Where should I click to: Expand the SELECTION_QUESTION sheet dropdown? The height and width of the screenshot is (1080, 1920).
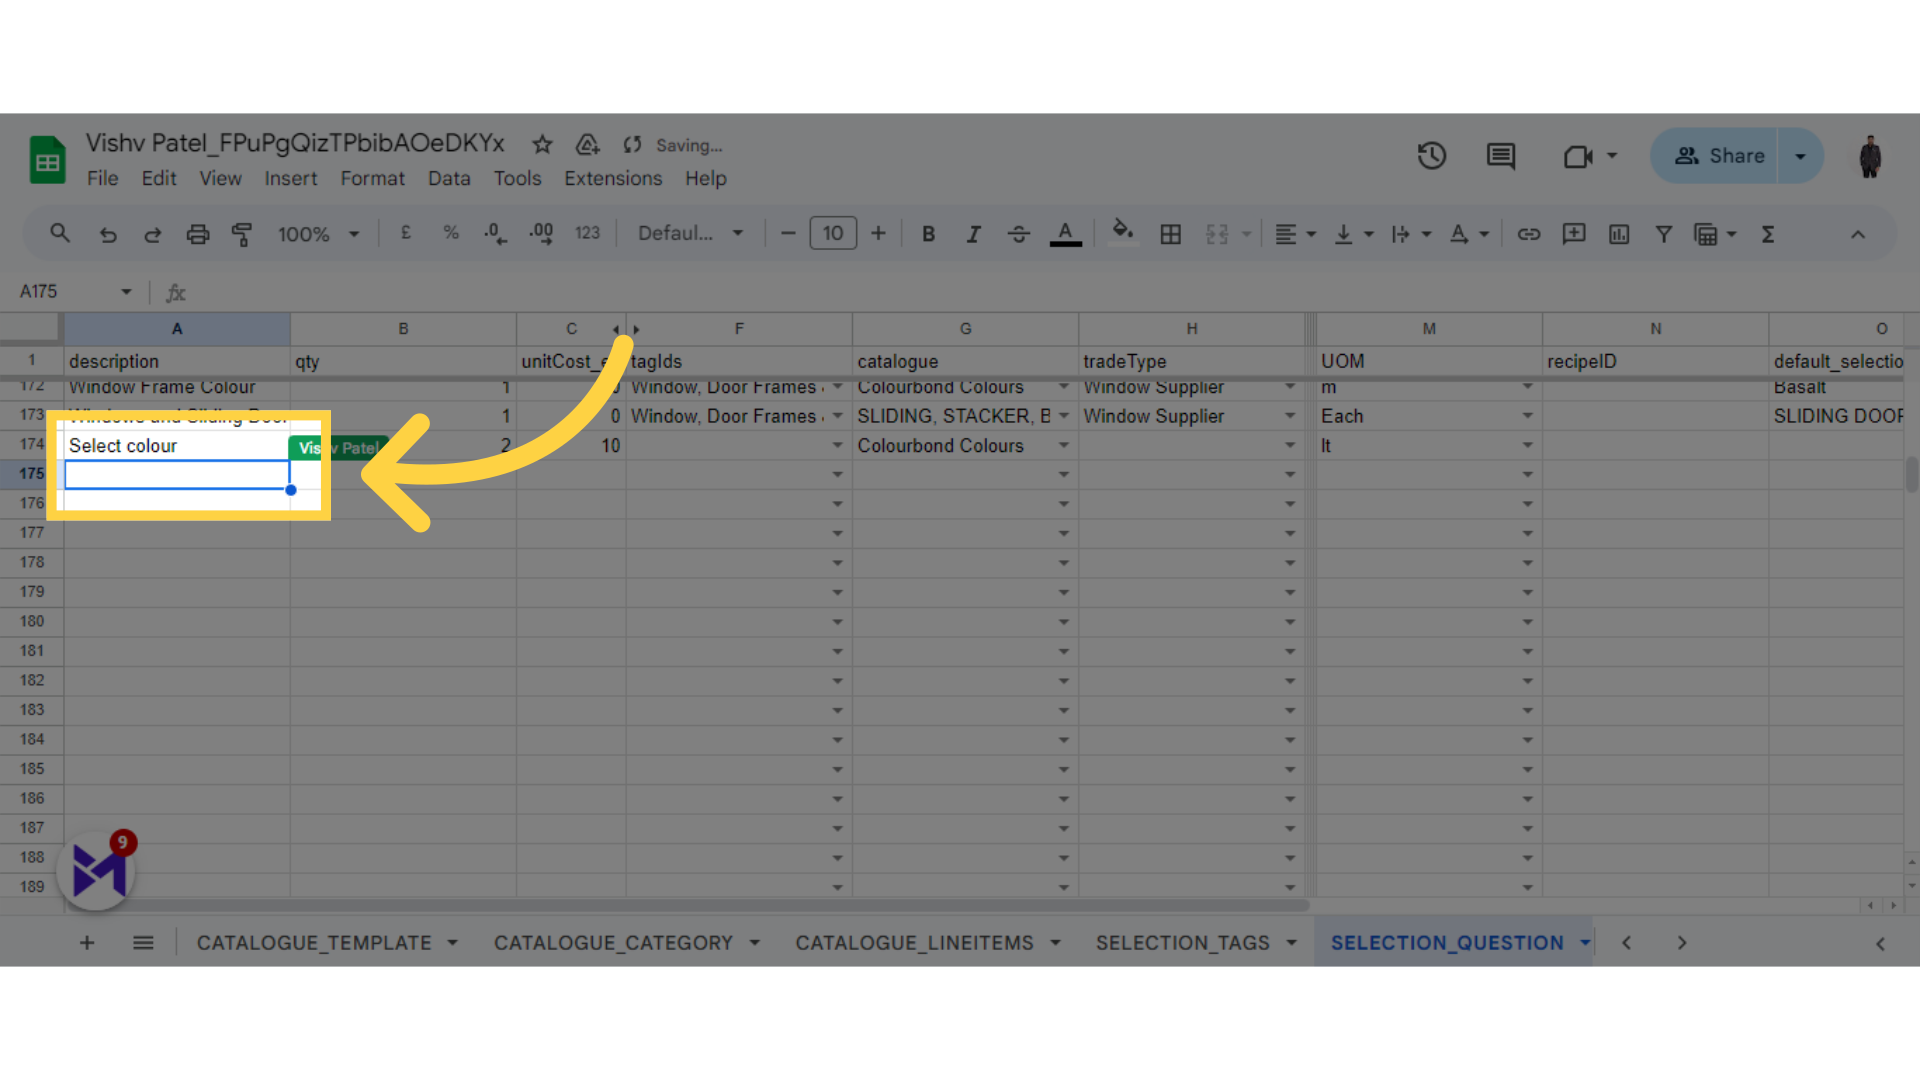(1582, 942)
